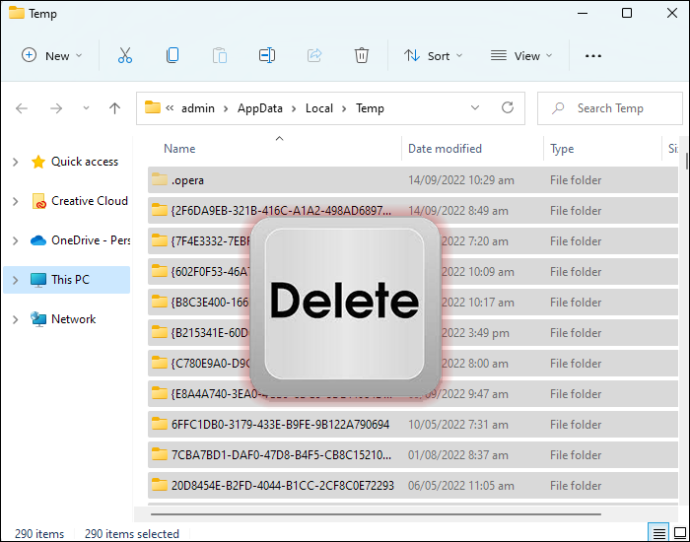Viewport: 690px width, 542px height.
Task: Expand the Quick access tree node
Action: 15,162
